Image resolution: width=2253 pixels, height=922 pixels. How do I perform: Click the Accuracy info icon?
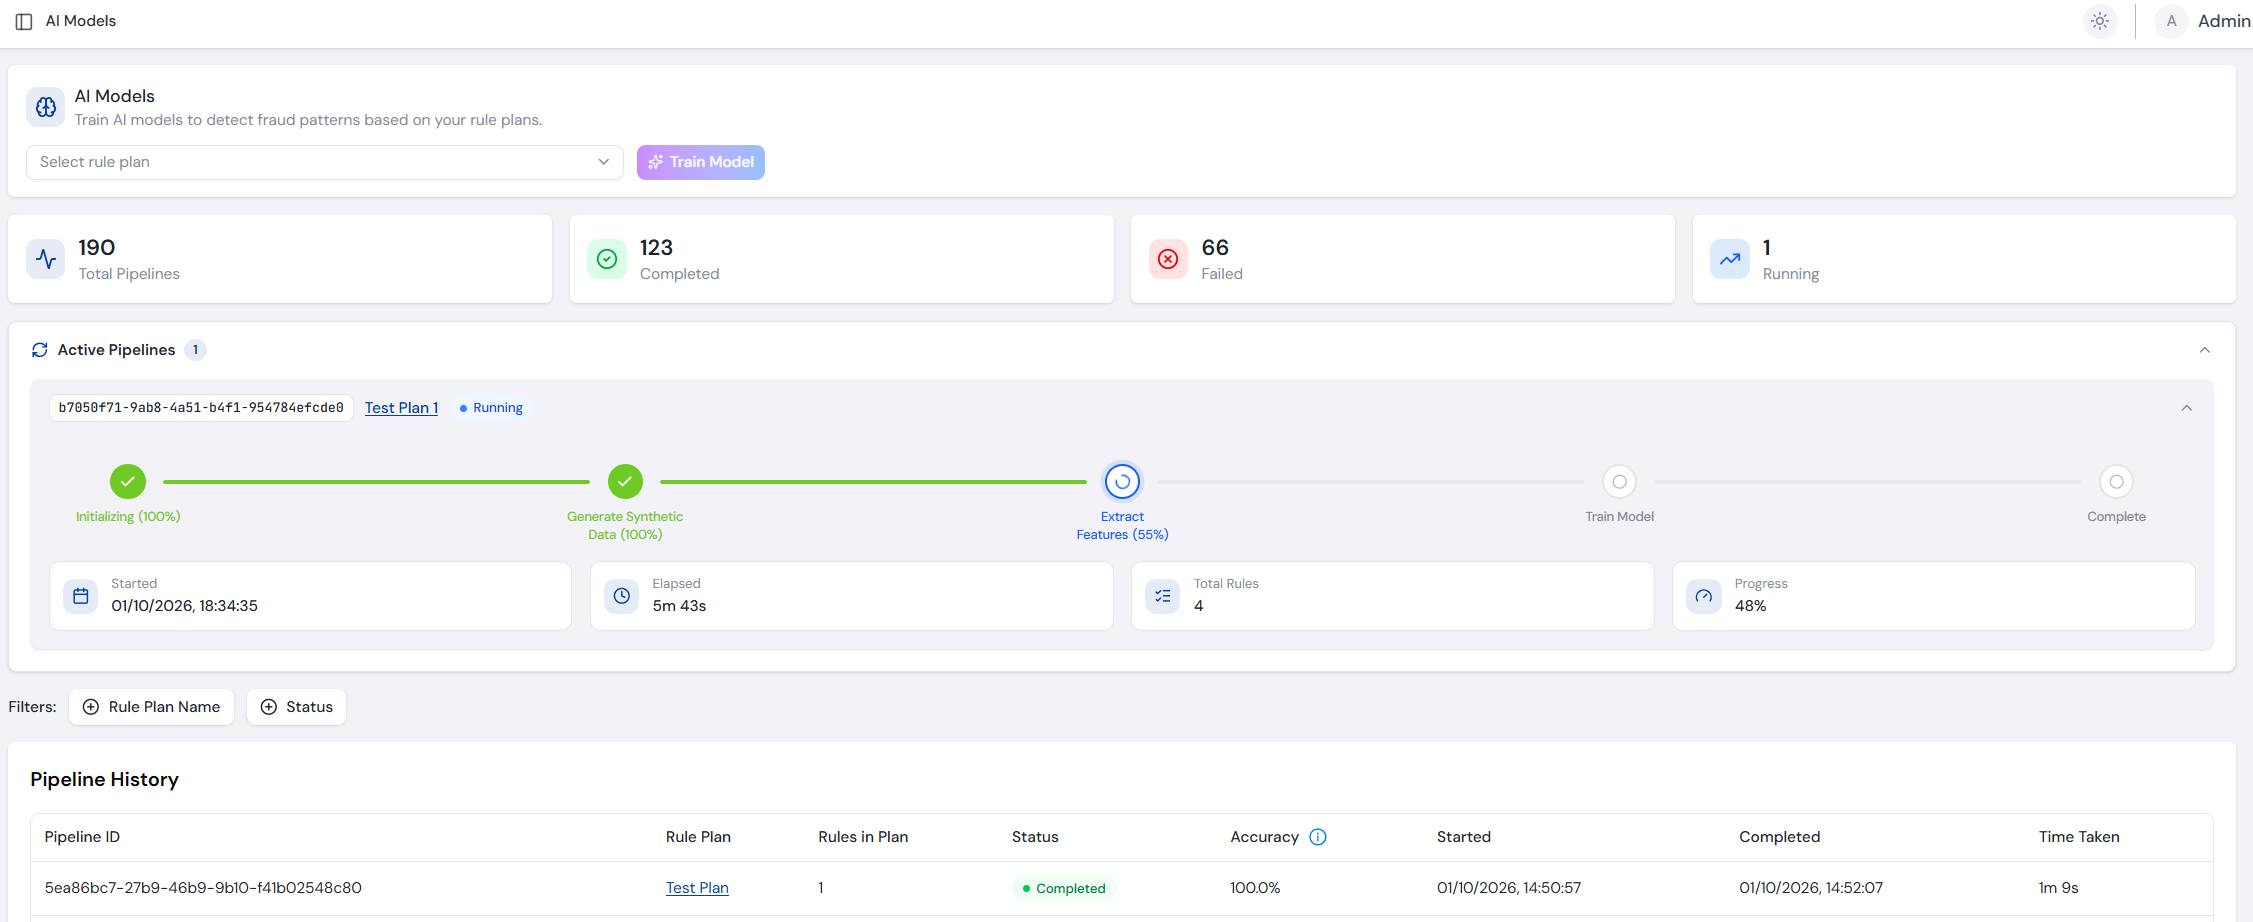pyautogui.click(x=1318, y=837)
